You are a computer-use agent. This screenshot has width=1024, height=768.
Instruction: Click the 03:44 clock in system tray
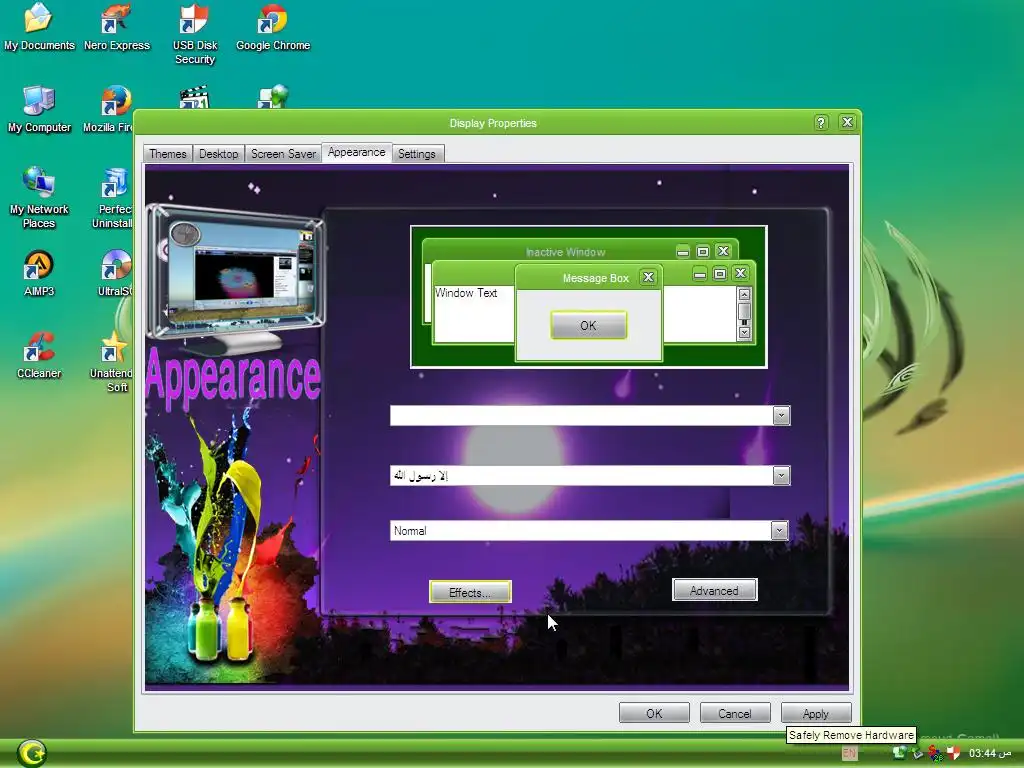pos(990,753)
